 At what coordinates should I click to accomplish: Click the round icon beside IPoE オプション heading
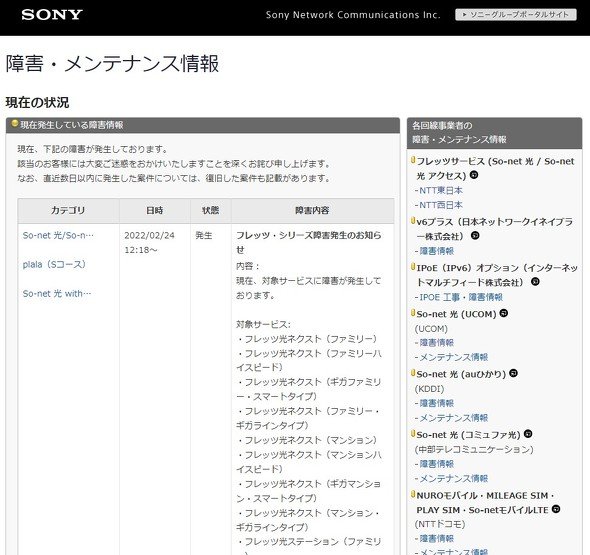pyautogui.click(x=535, y=281)
